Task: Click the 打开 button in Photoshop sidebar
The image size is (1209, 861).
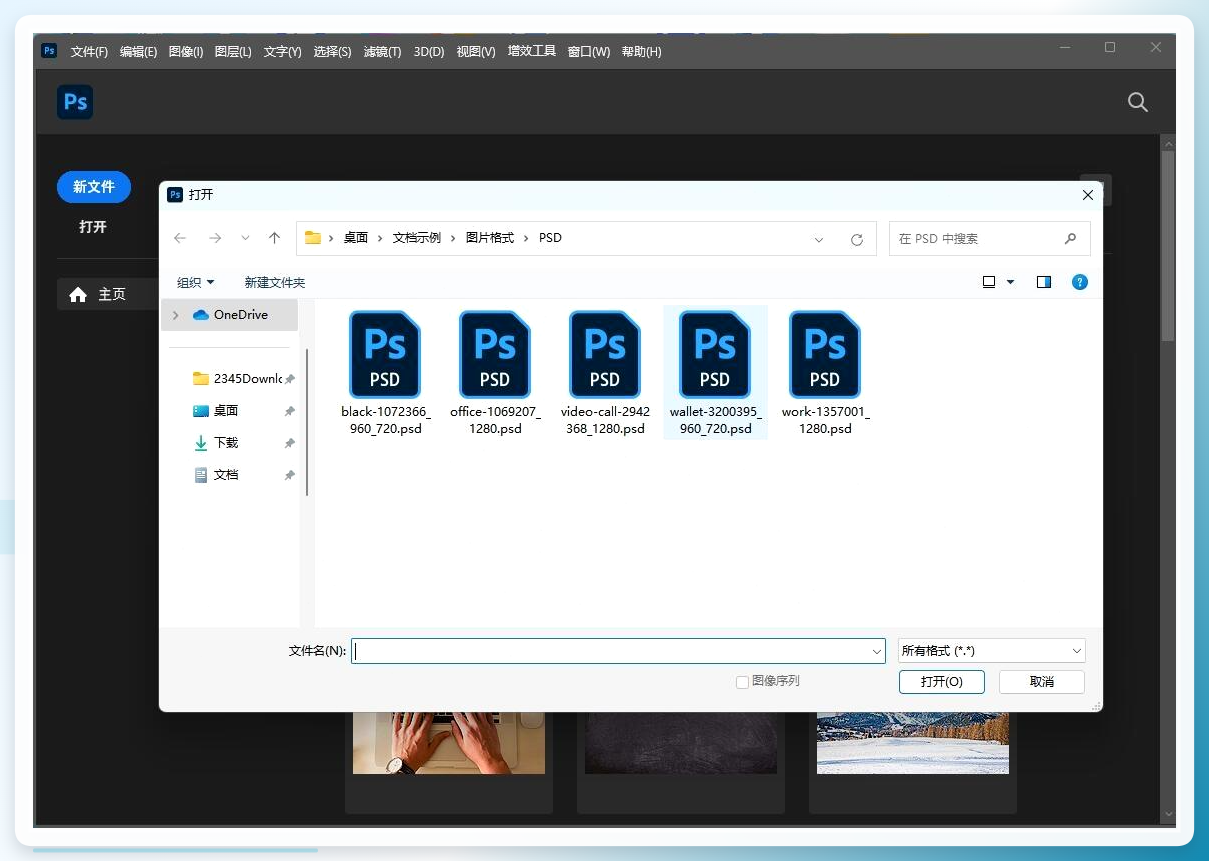Action: click(93, 227)
